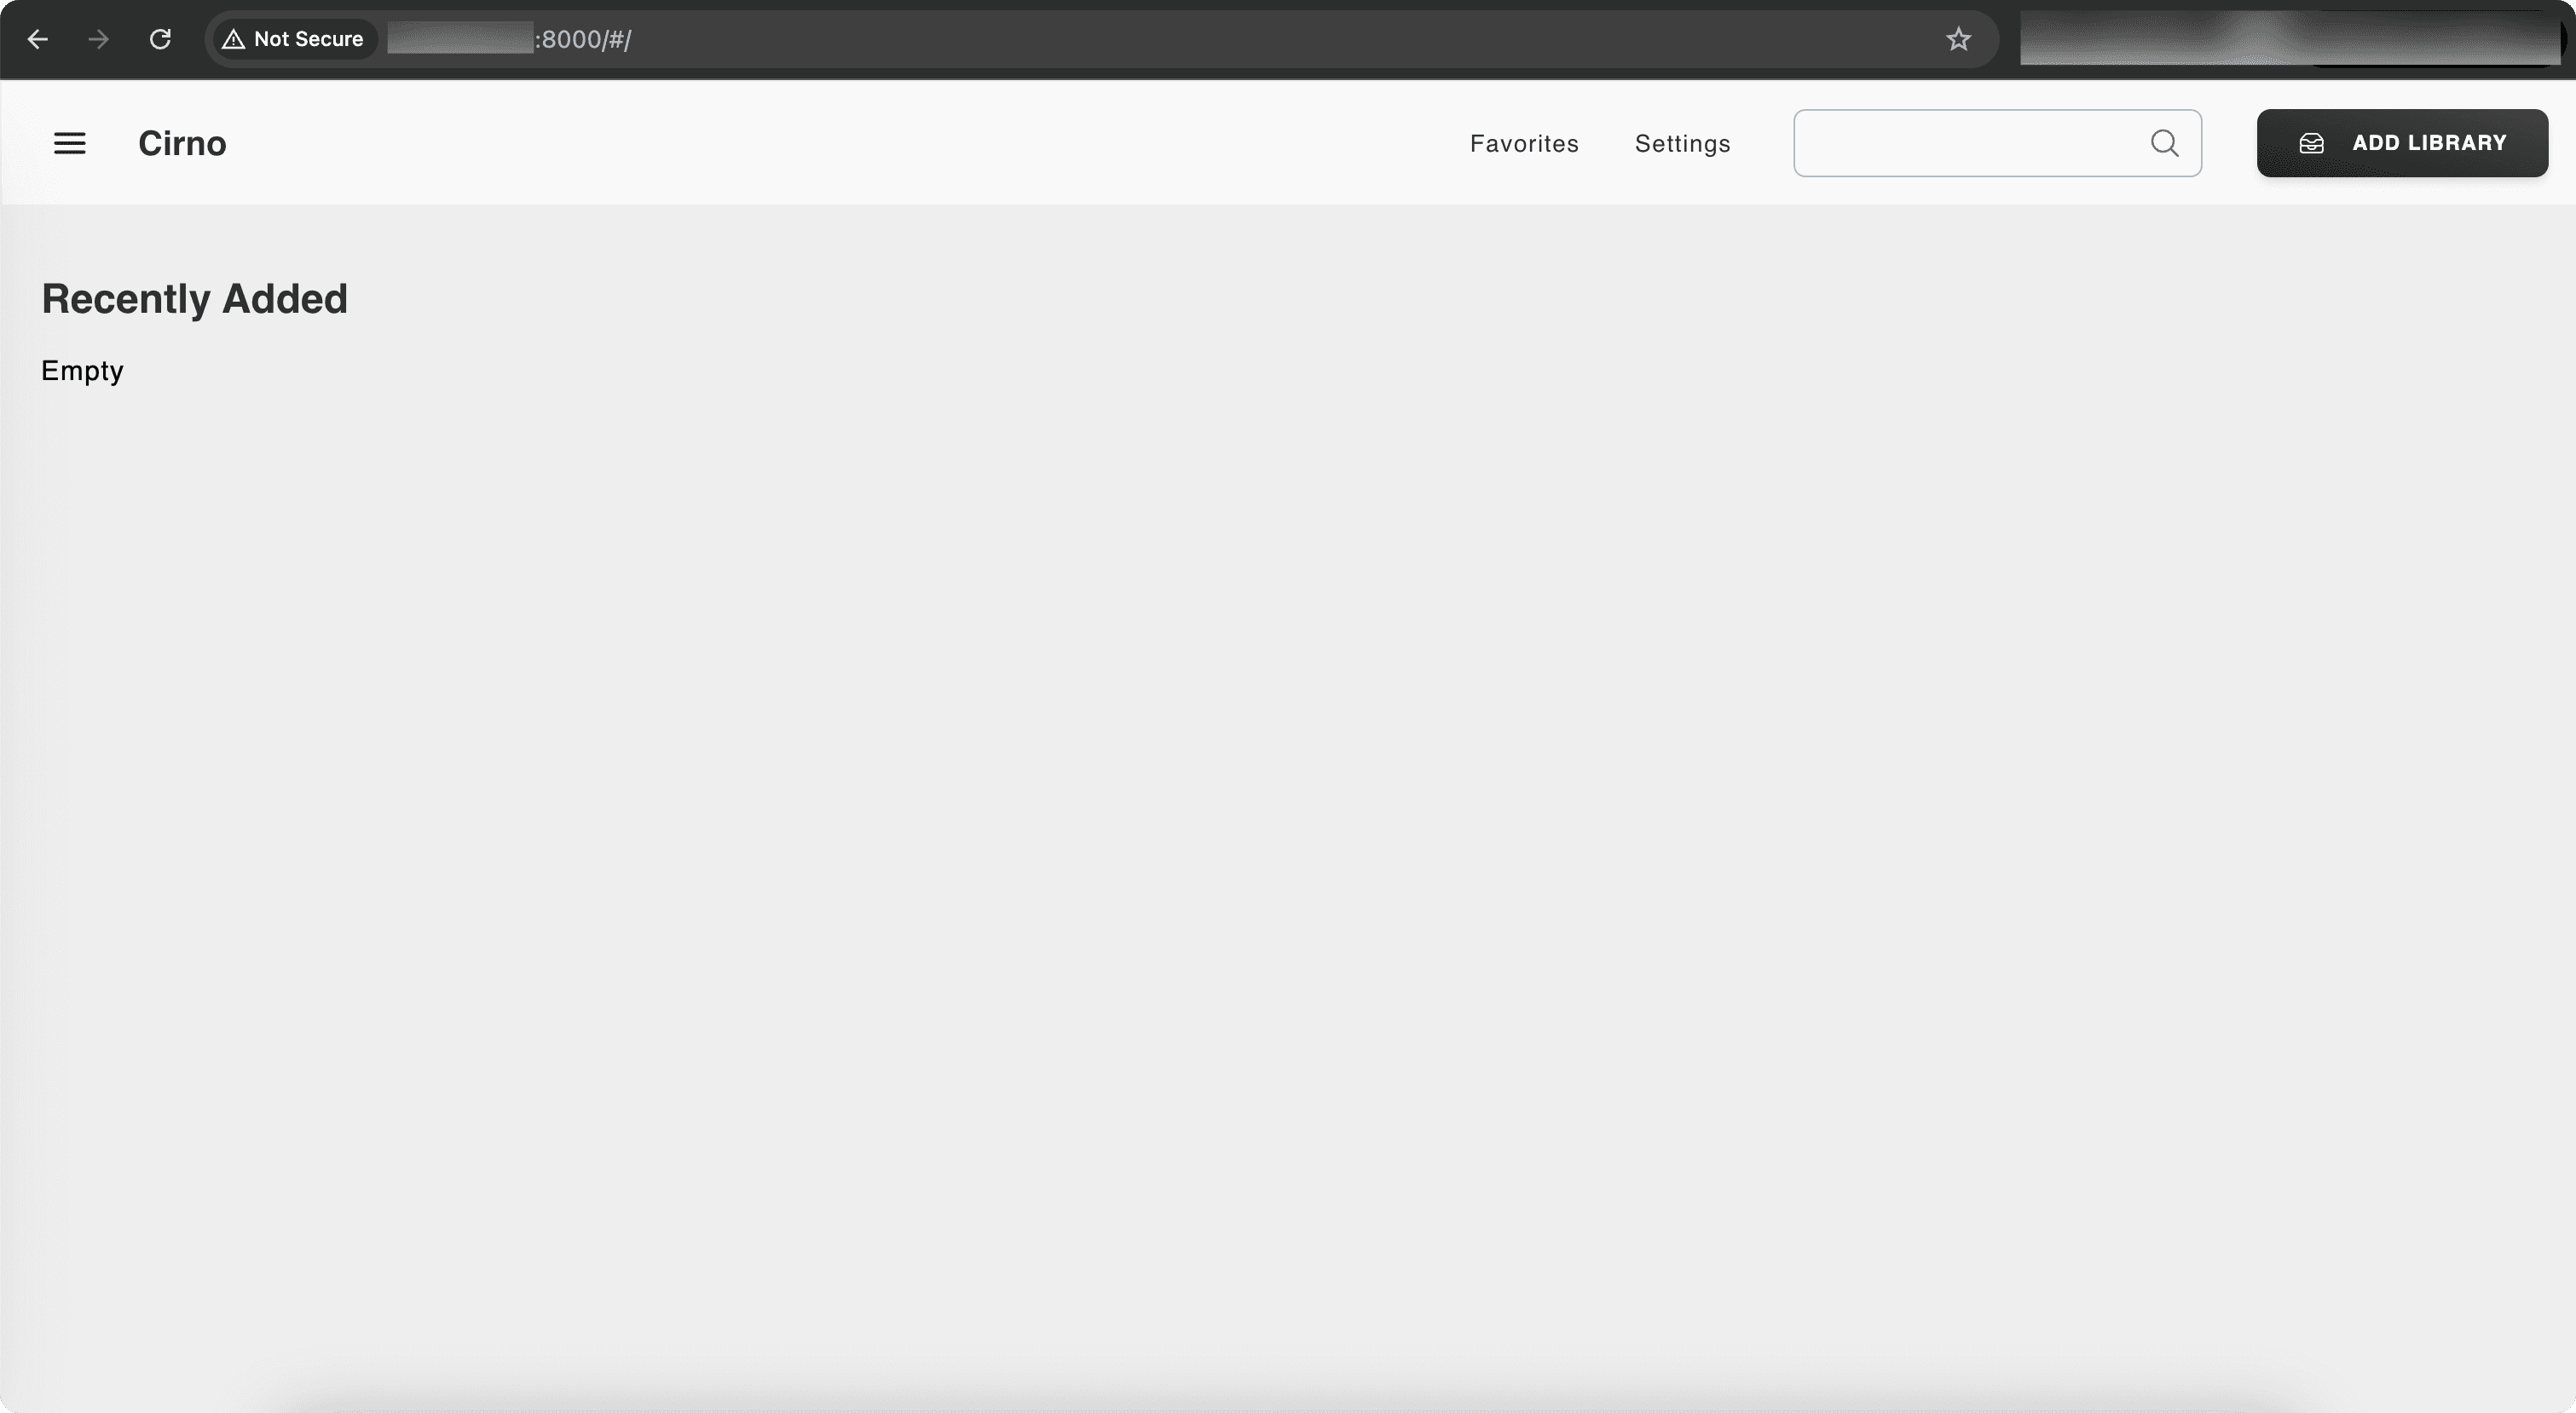Click the empty gray page body
The height and width of the screenshot is (1413, 2576).
pyautogui.click(x=1288, y=800)
